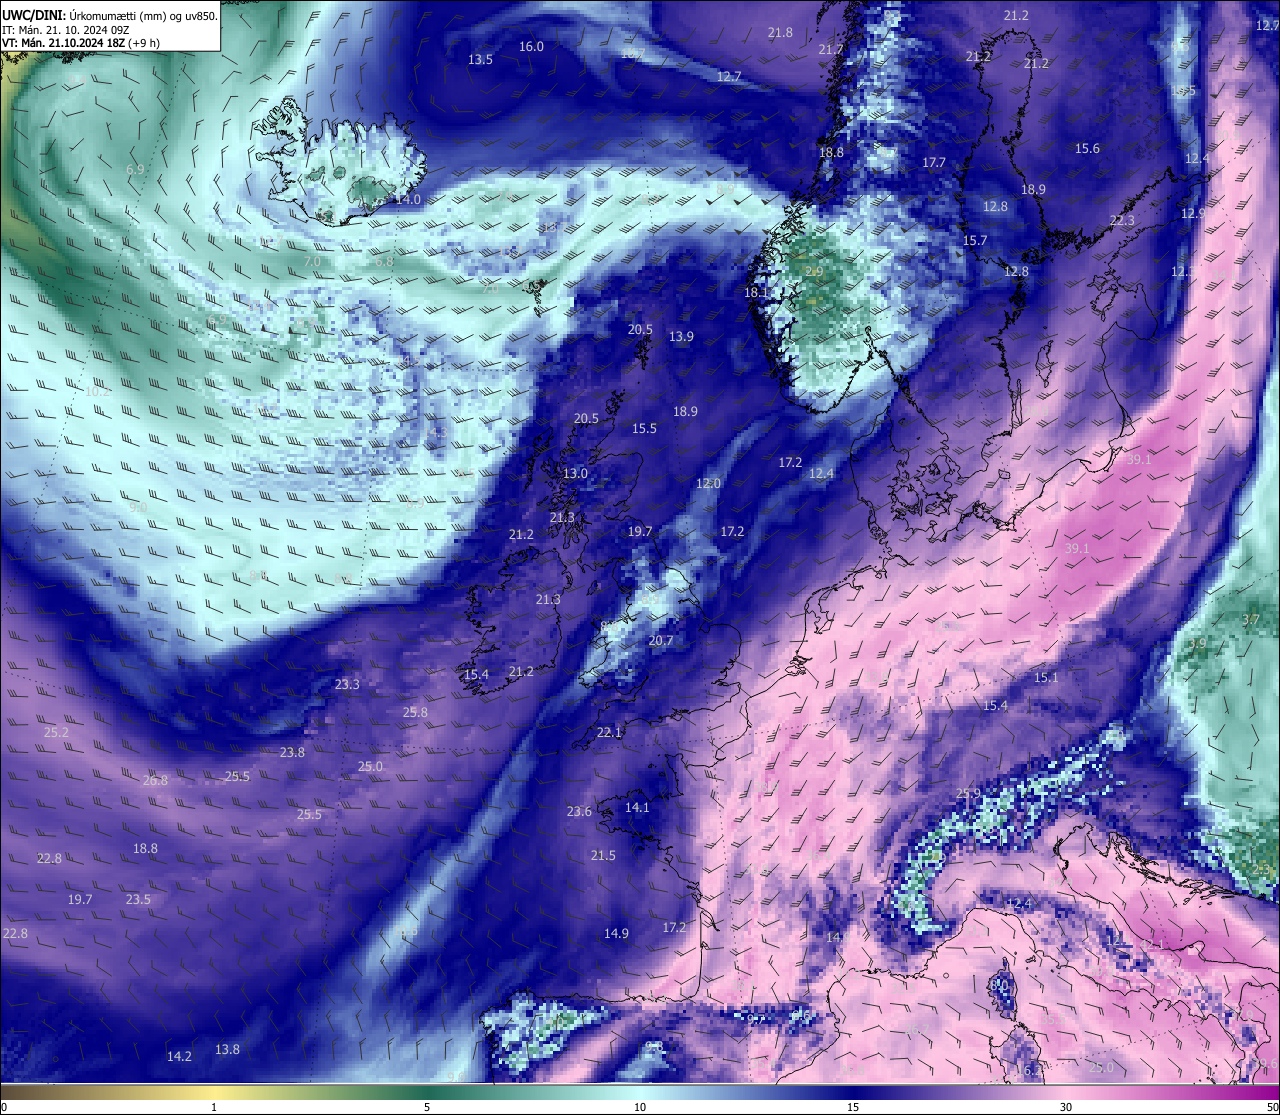
Task: Click the 16.0 value north of Iceland
Action: pos(531,47)
